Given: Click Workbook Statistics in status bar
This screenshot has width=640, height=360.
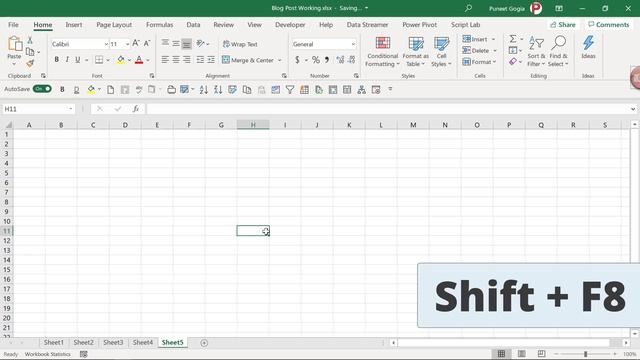Looking at the screenshot, I should coord(47,354).
